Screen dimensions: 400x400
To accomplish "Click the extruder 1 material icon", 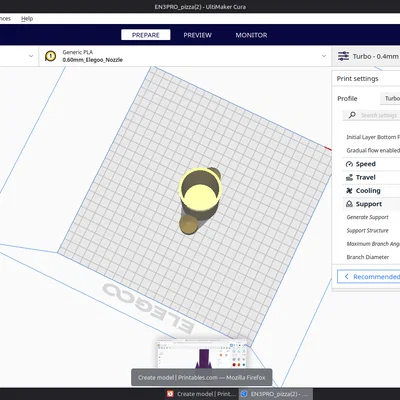I will (x=50, y=56).
